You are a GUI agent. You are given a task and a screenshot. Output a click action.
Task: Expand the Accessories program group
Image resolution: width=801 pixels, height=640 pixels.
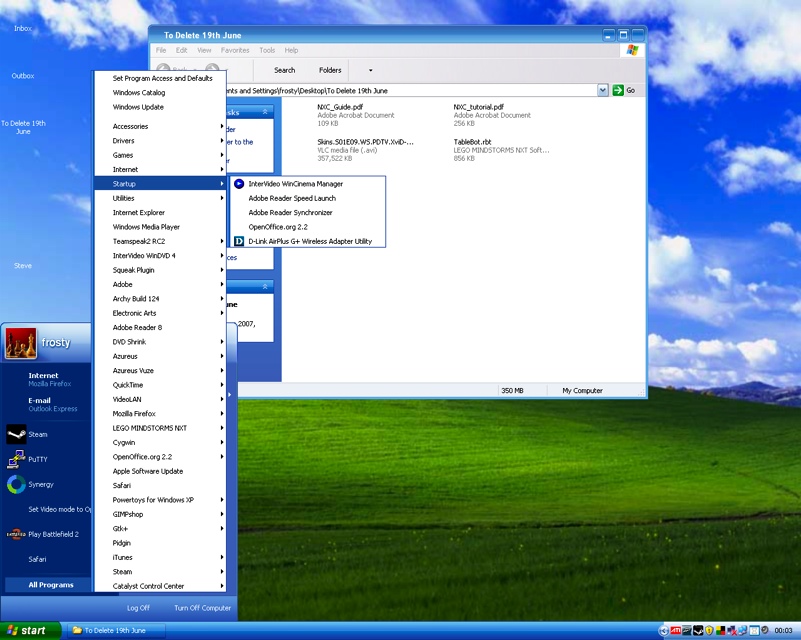coord(130,127)
